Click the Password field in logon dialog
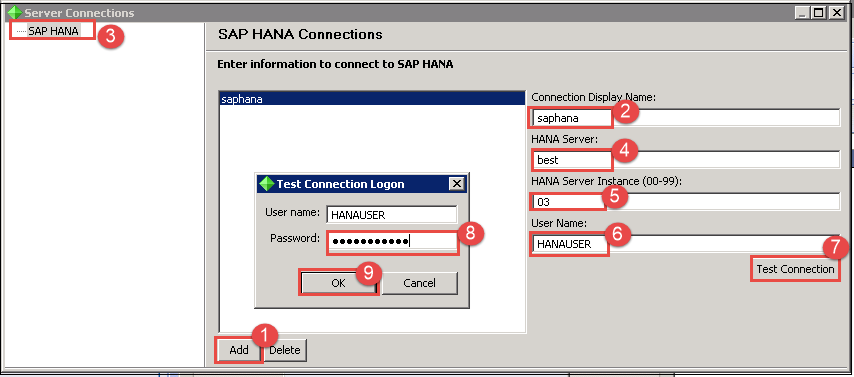 click(x=392, y=241)
